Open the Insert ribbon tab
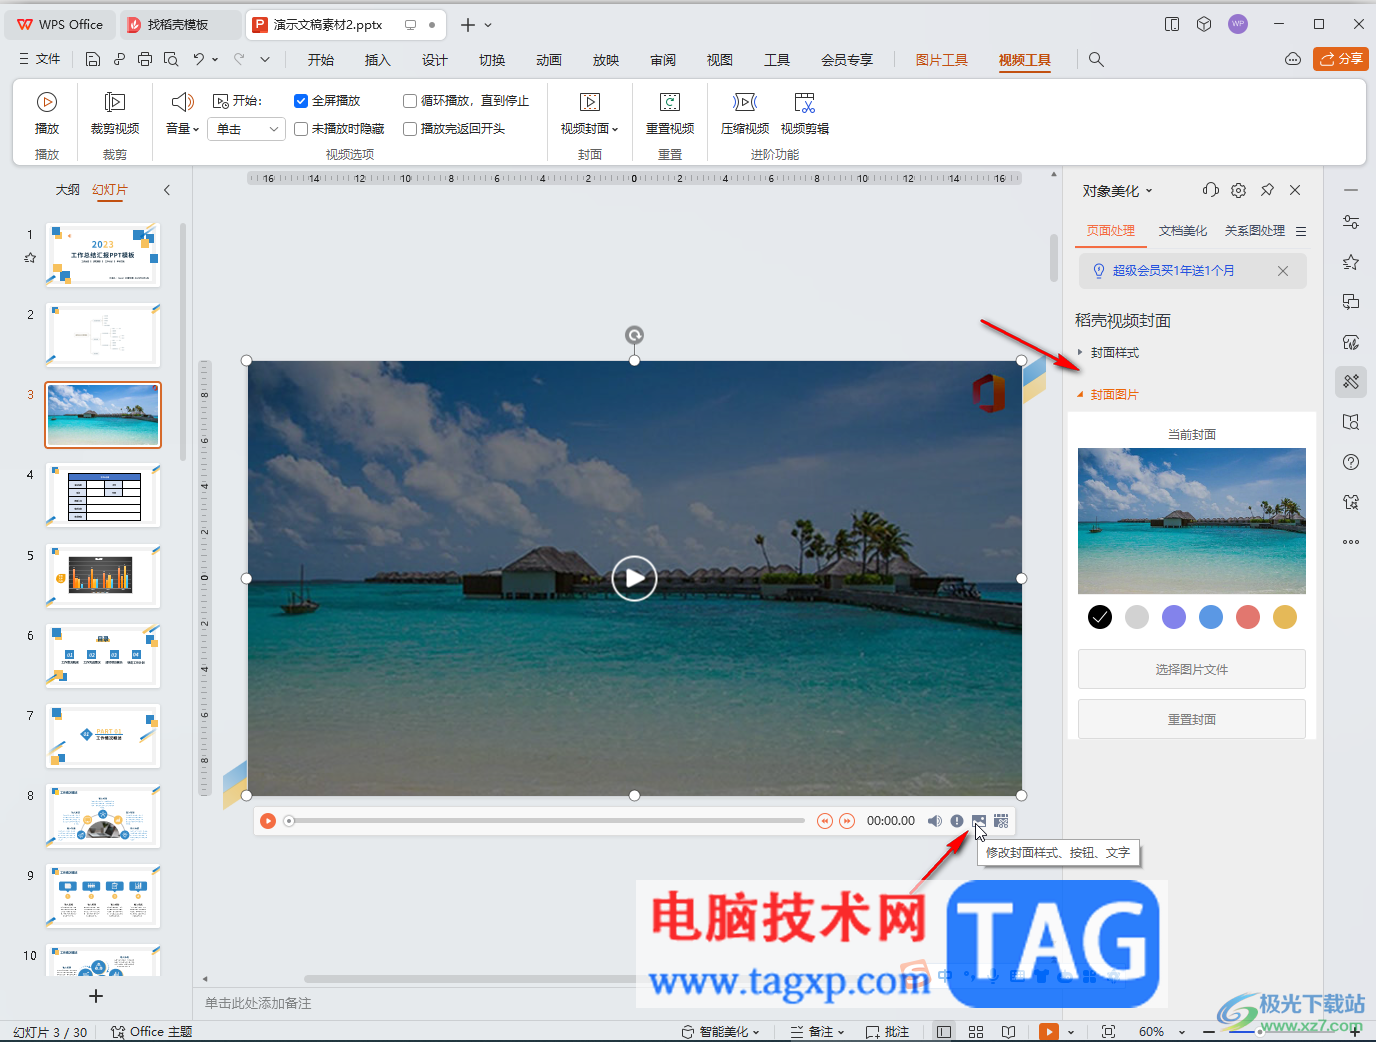The height and width of the screenshot is (1042, 1376). 377,60
